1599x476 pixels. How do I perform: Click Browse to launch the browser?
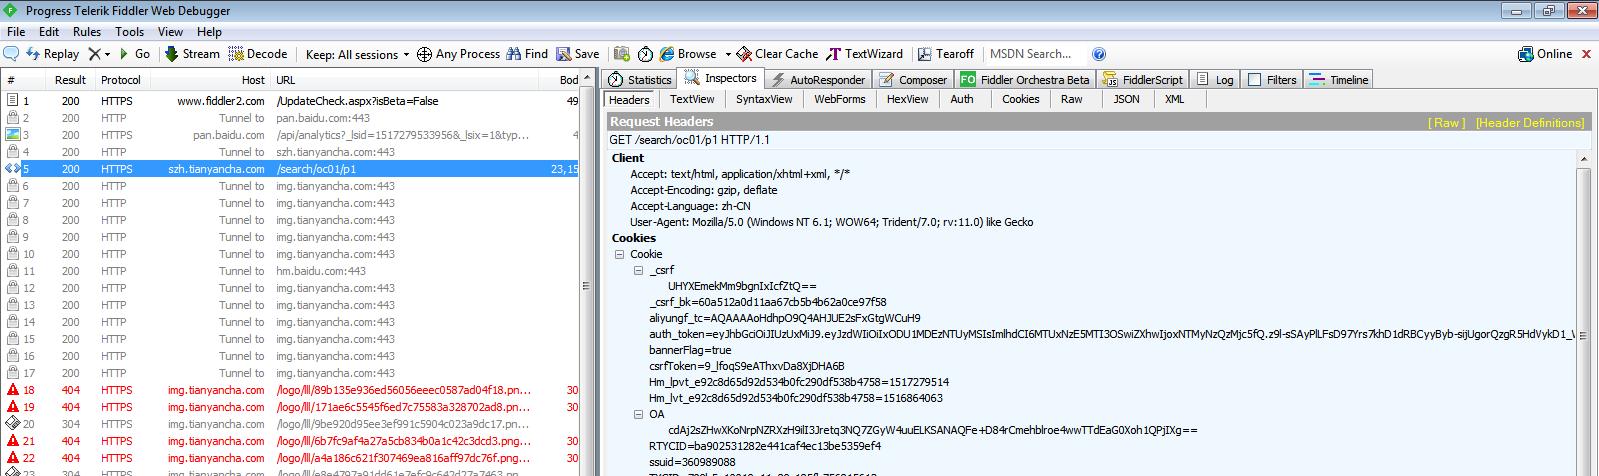click(688, 54)
